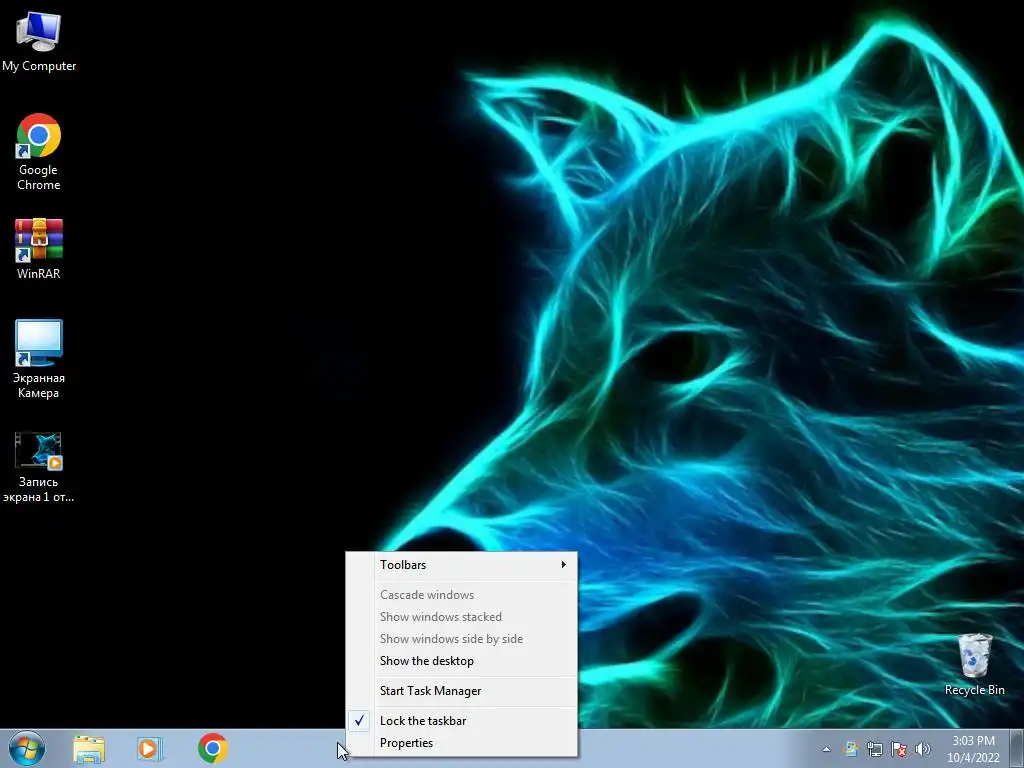Toggle Lock the taskbar option
The image size is (1024, 768).
[462, 721]
